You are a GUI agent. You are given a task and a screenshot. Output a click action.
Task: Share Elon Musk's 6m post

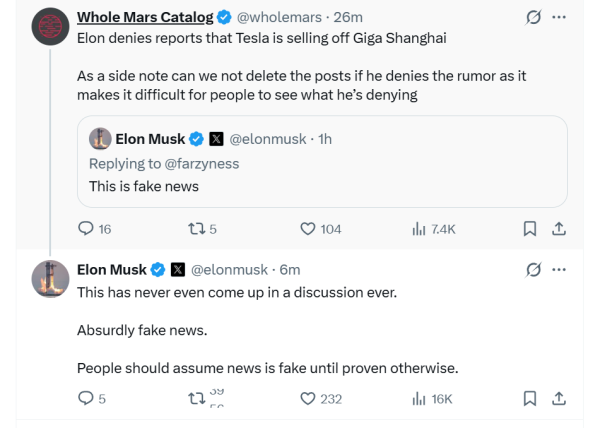[559, 398]
